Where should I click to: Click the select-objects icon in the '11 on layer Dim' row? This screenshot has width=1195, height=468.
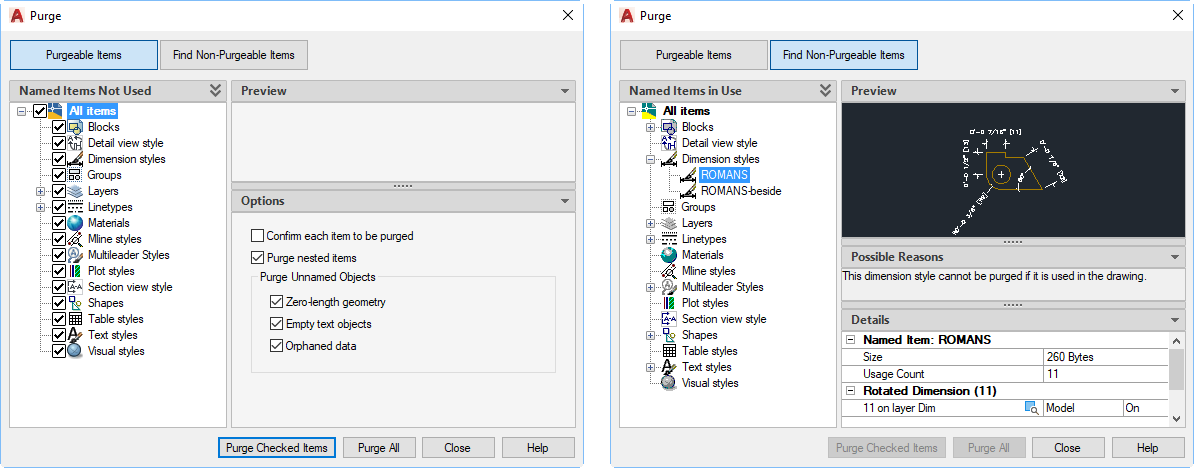(1030, 408)
